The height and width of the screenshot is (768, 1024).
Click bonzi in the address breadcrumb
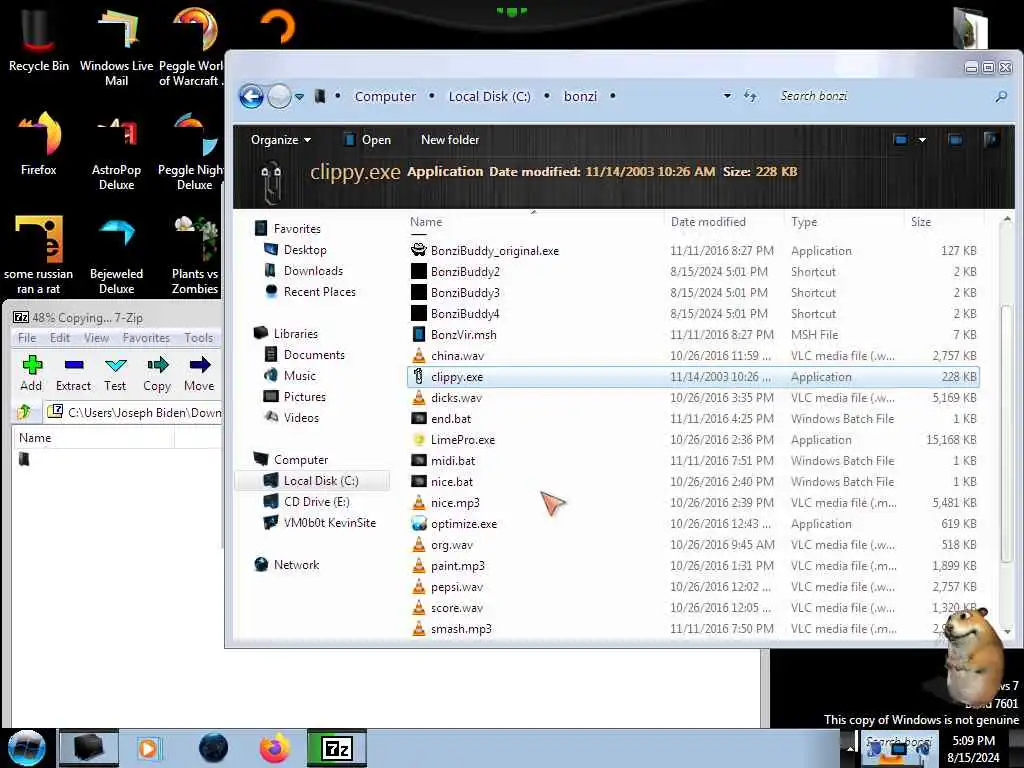pos(580,97)
